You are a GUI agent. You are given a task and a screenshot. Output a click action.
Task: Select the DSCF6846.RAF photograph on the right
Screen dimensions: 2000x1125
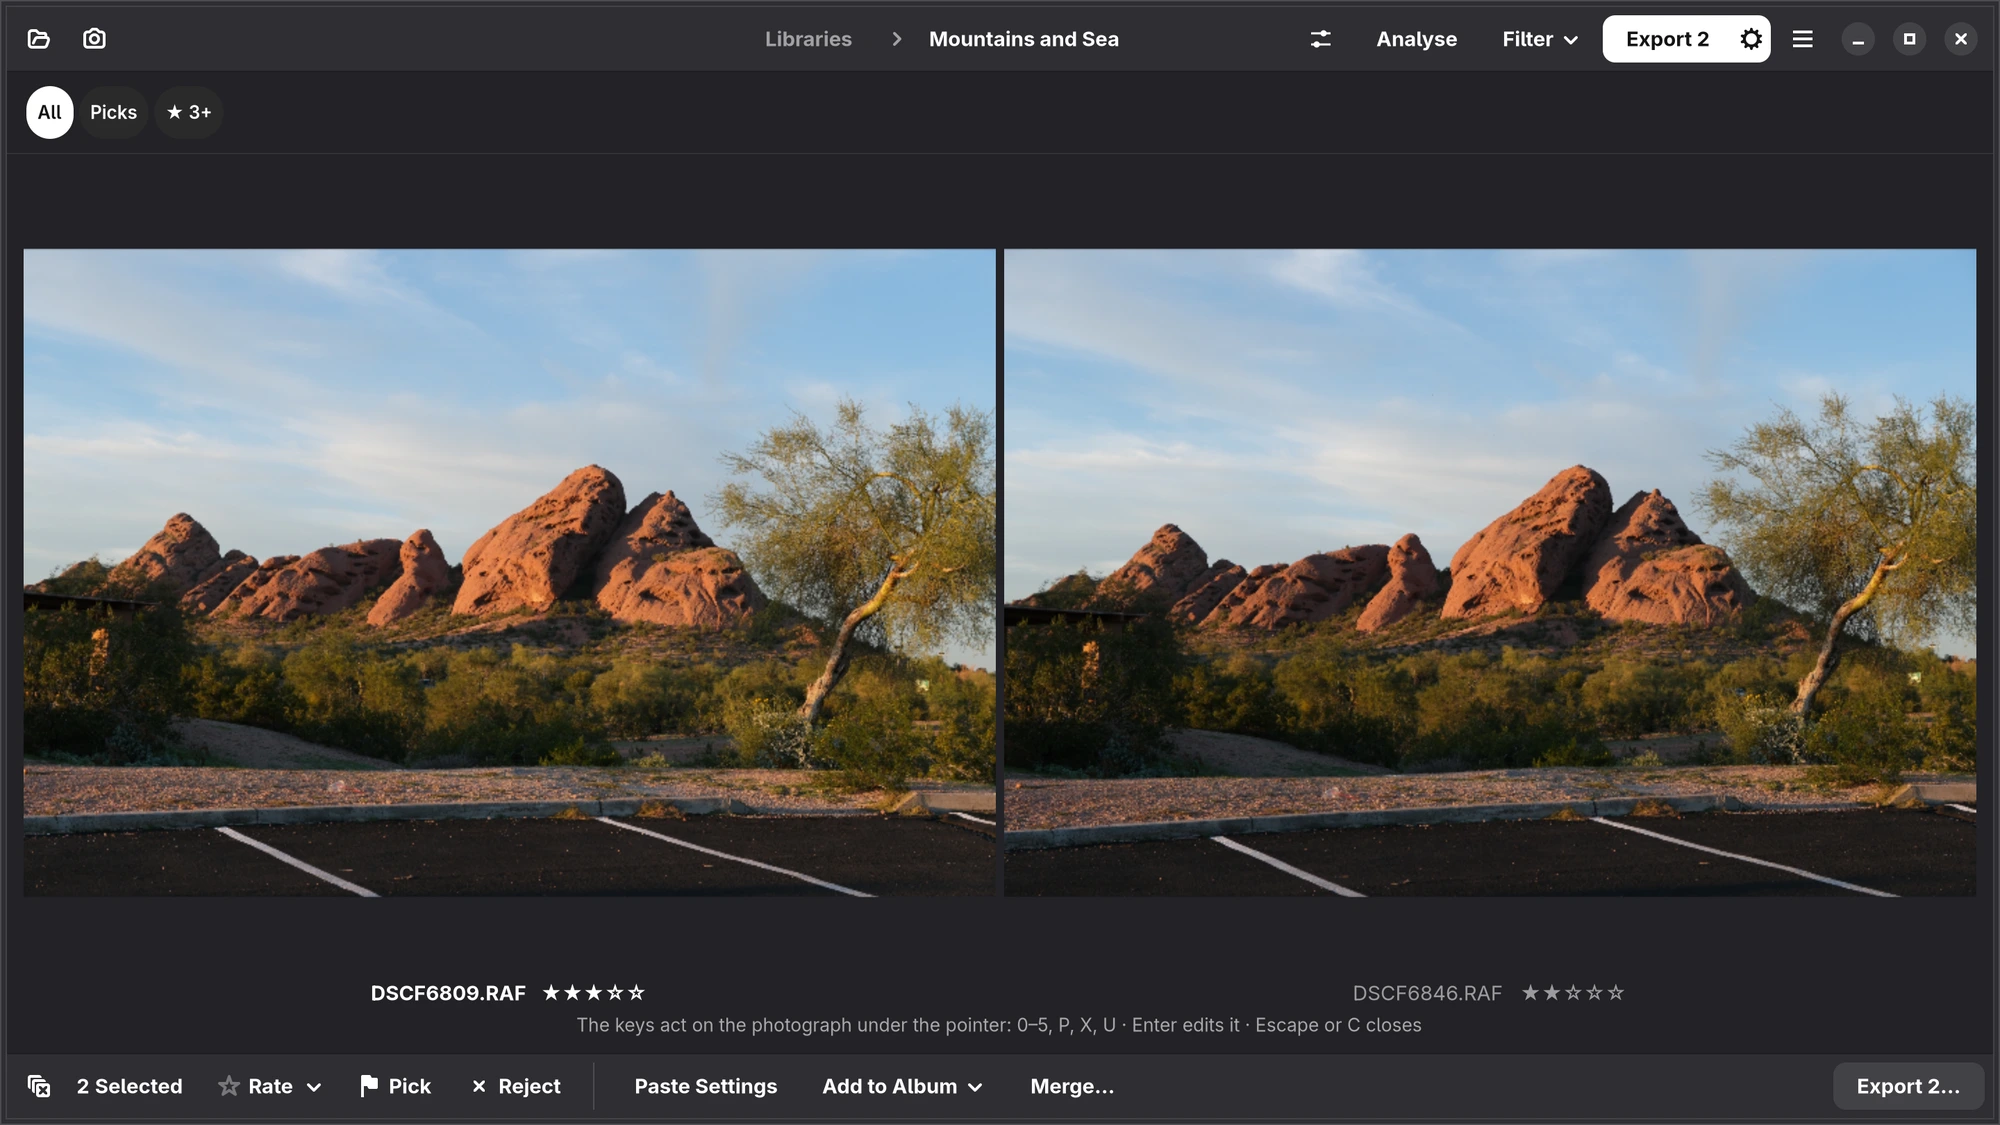(1490, 572)
